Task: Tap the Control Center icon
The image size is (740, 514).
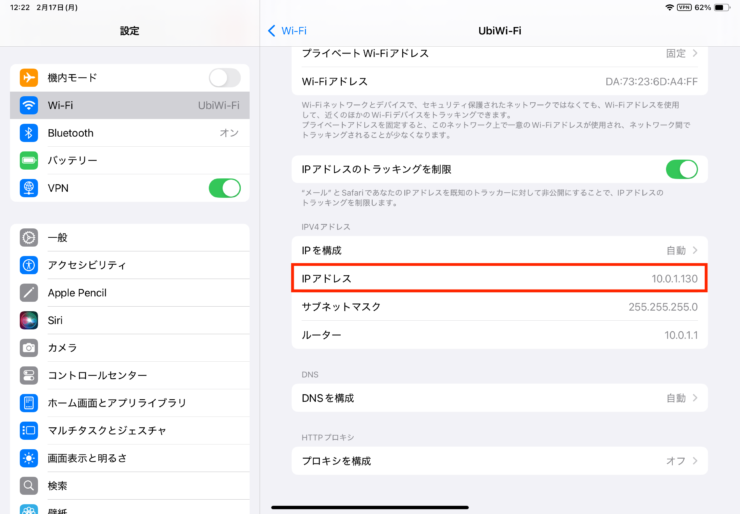Action: (29, 375)
